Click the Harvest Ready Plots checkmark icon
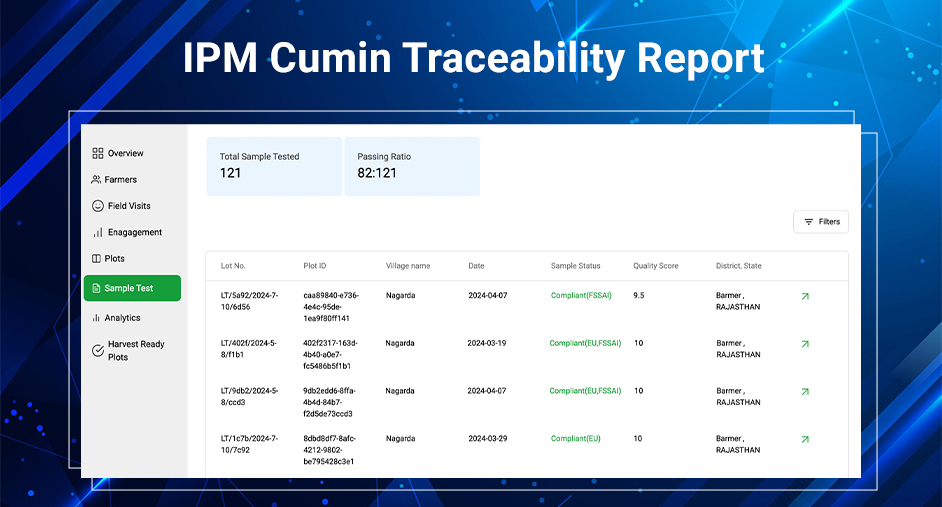 pos(98,350)
